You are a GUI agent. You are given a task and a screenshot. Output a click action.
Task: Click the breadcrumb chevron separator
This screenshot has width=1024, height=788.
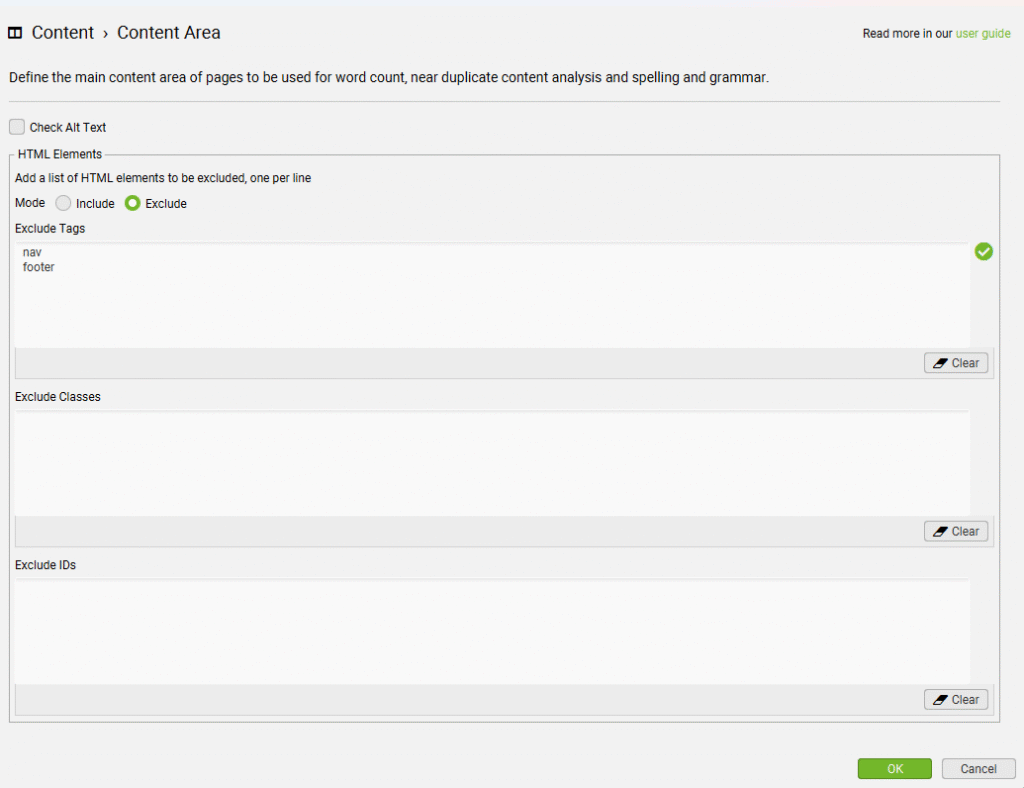105,34
